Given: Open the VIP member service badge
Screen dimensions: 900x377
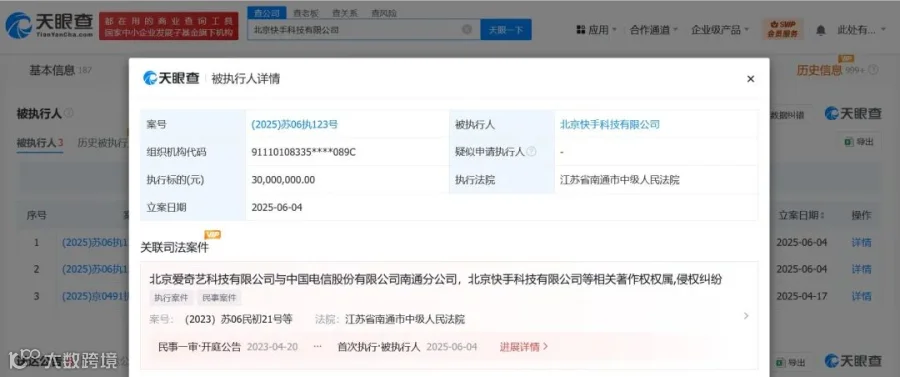Looking at the screenshot, I should point(782,29).
